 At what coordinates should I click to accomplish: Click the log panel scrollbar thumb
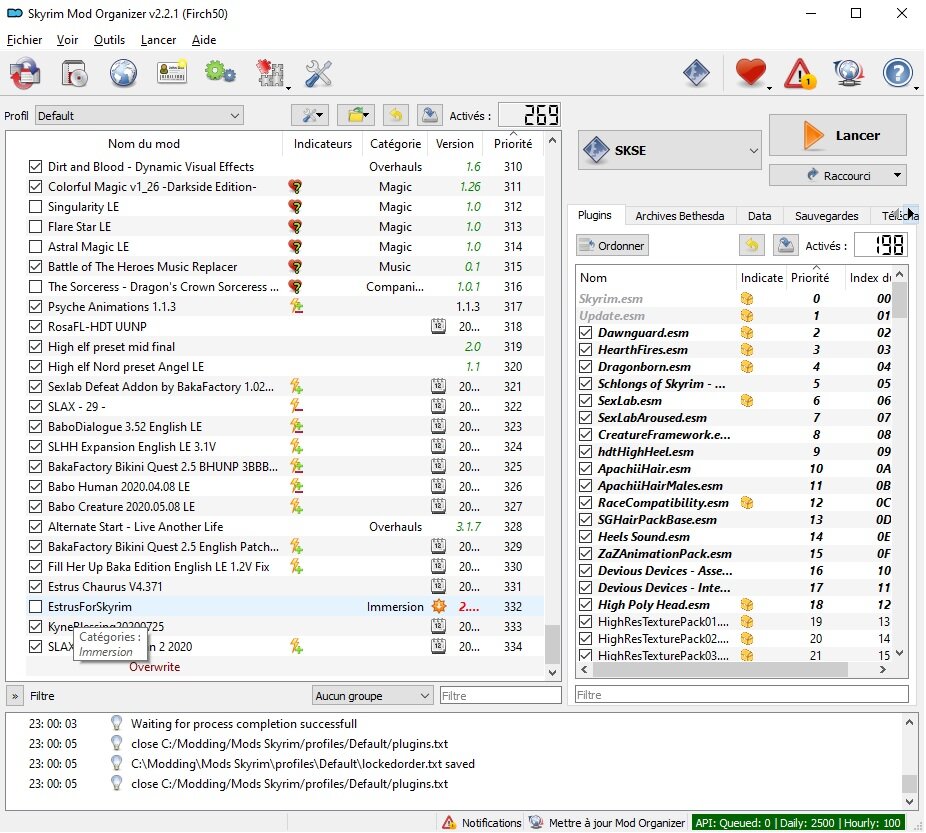tap(909, 783)
